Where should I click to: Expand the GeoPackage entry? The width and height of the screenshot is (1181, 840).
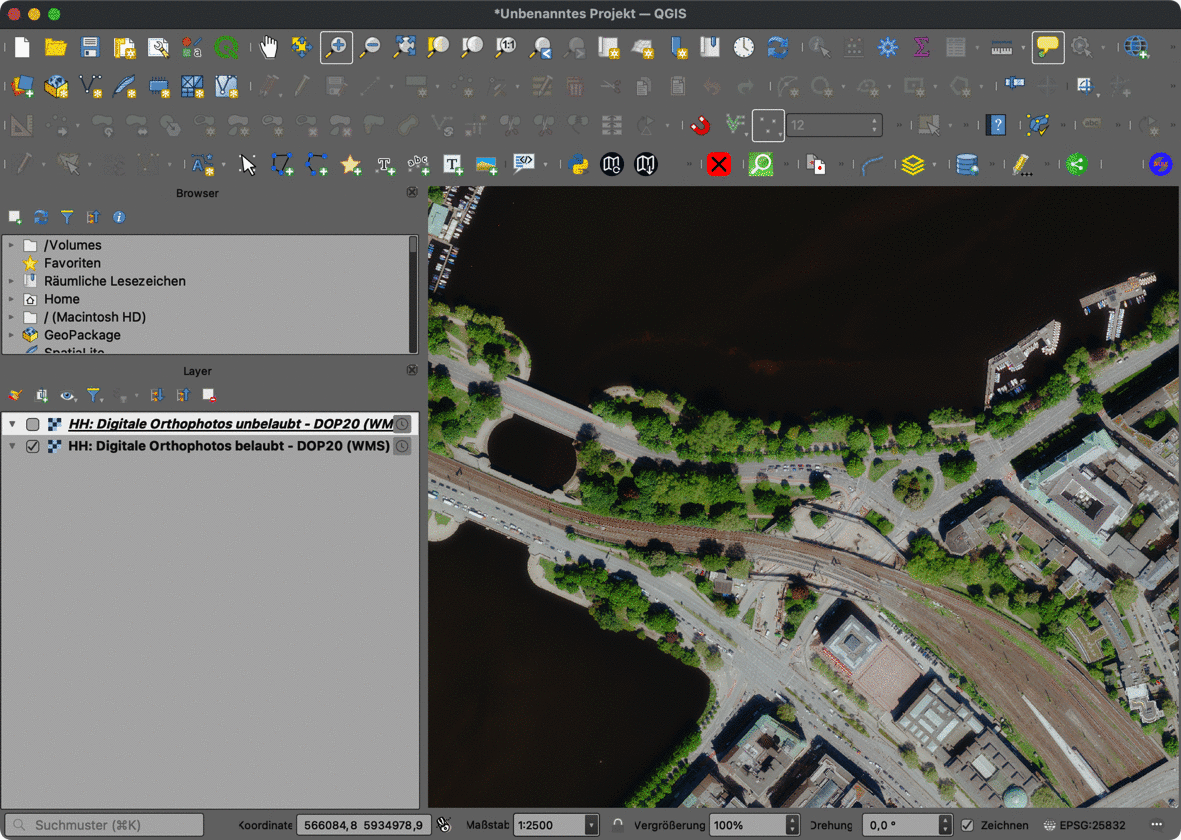click(11, 335)
